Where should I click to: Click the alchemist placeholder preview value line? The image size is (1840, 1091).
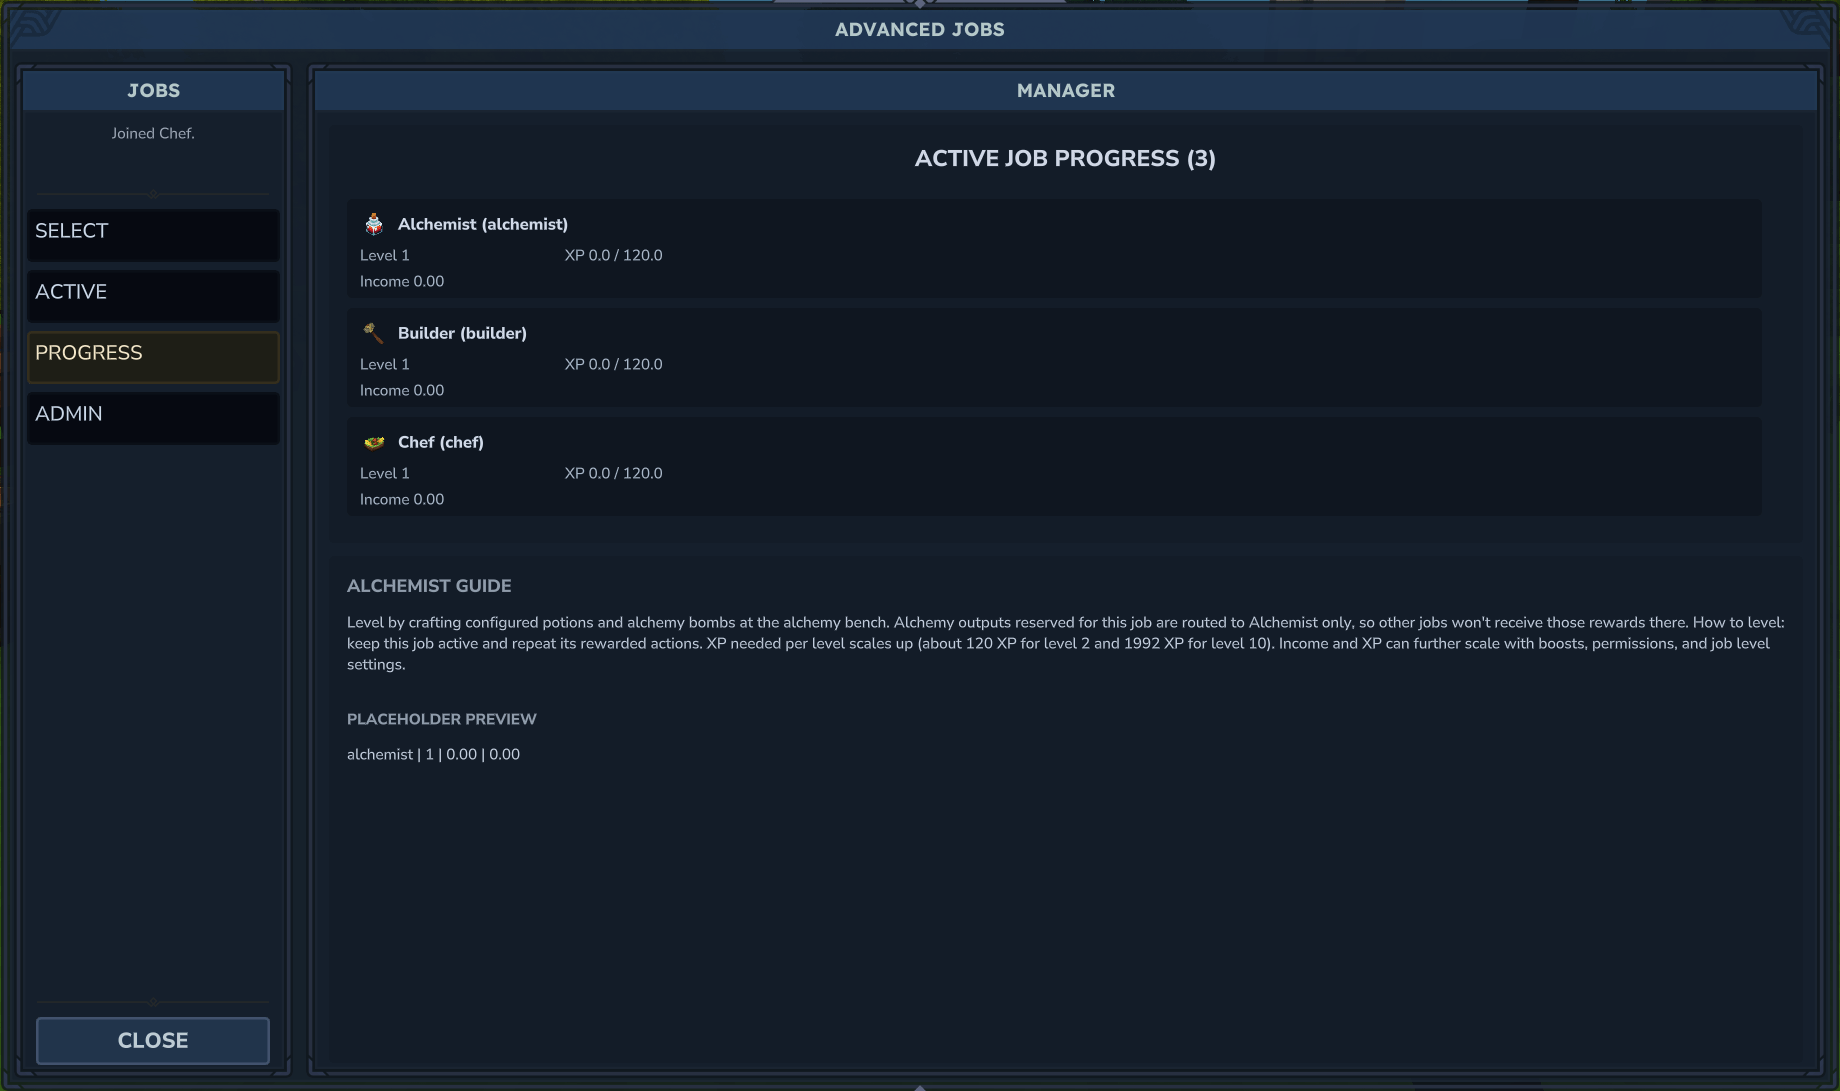click(x=433, y=754)
